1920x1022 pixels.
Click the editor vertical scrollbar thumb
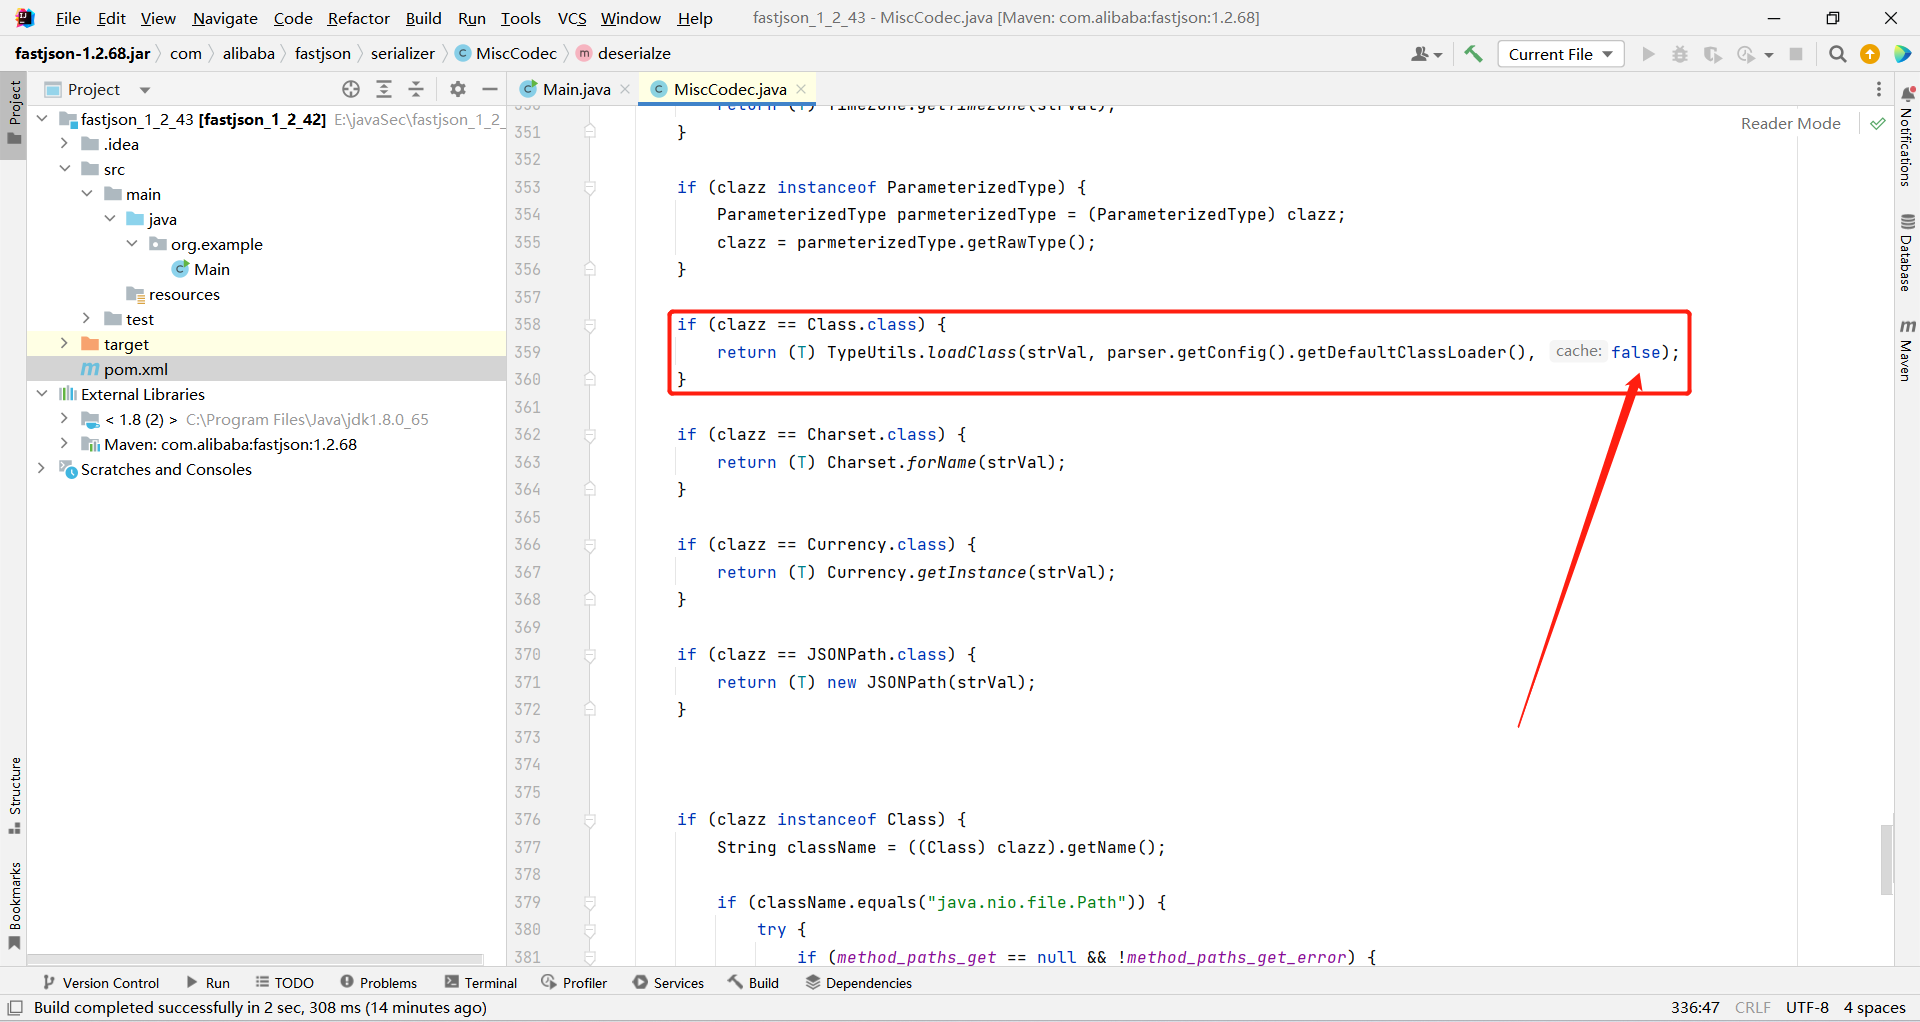[x=1886, y=859]
